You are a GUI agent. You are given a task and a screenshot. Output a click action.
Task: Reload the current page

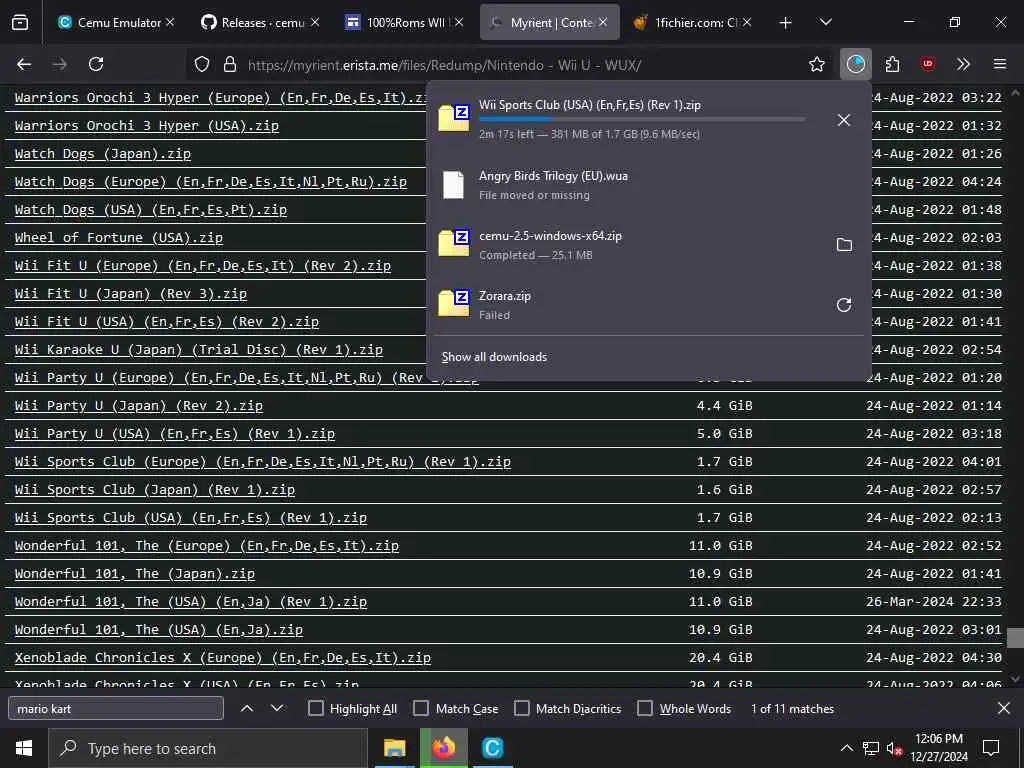point(96,64)
